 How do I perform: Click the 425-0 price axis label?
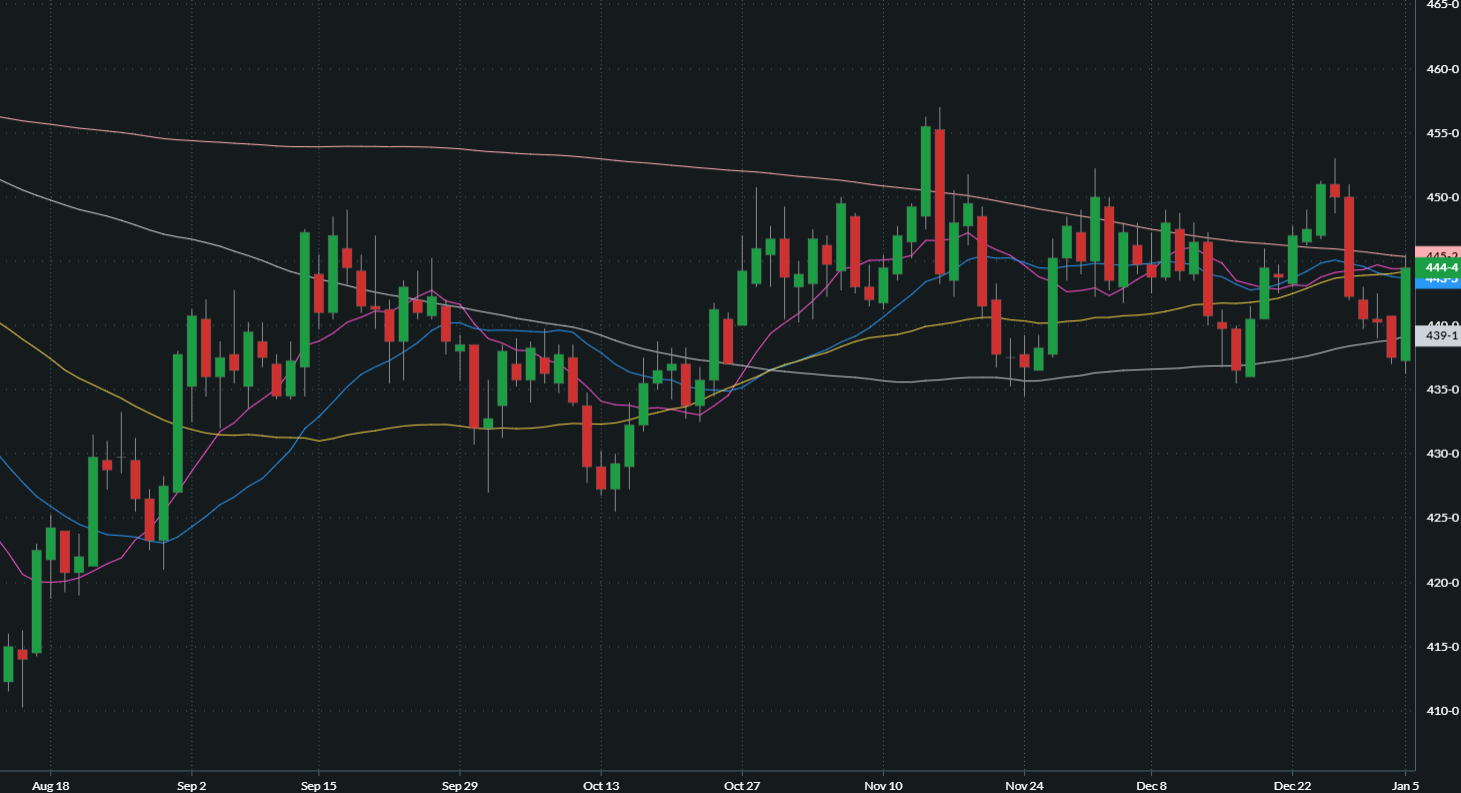click(1441, 518)
